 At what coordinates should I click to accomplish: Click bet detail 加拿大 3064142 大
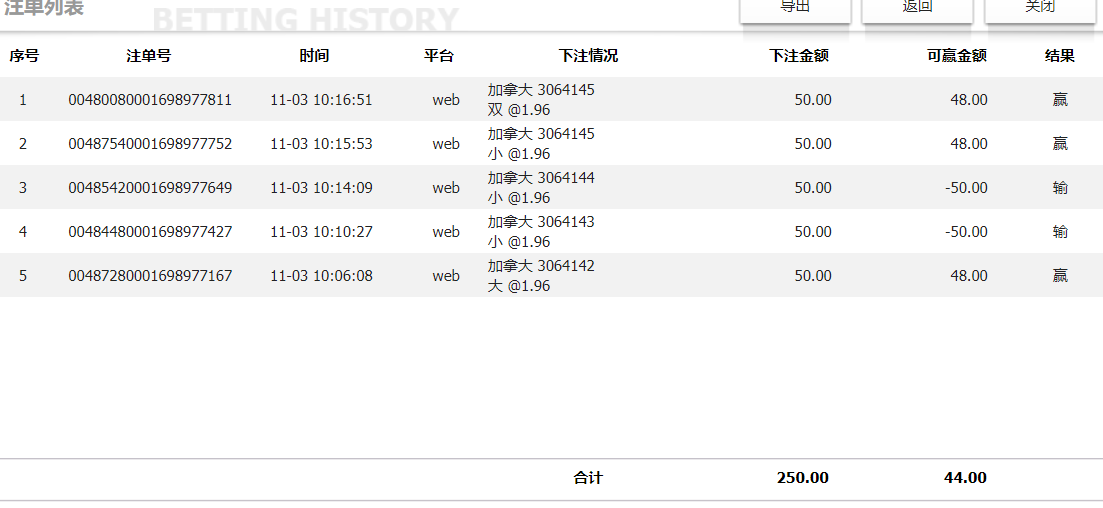[541, 276]
